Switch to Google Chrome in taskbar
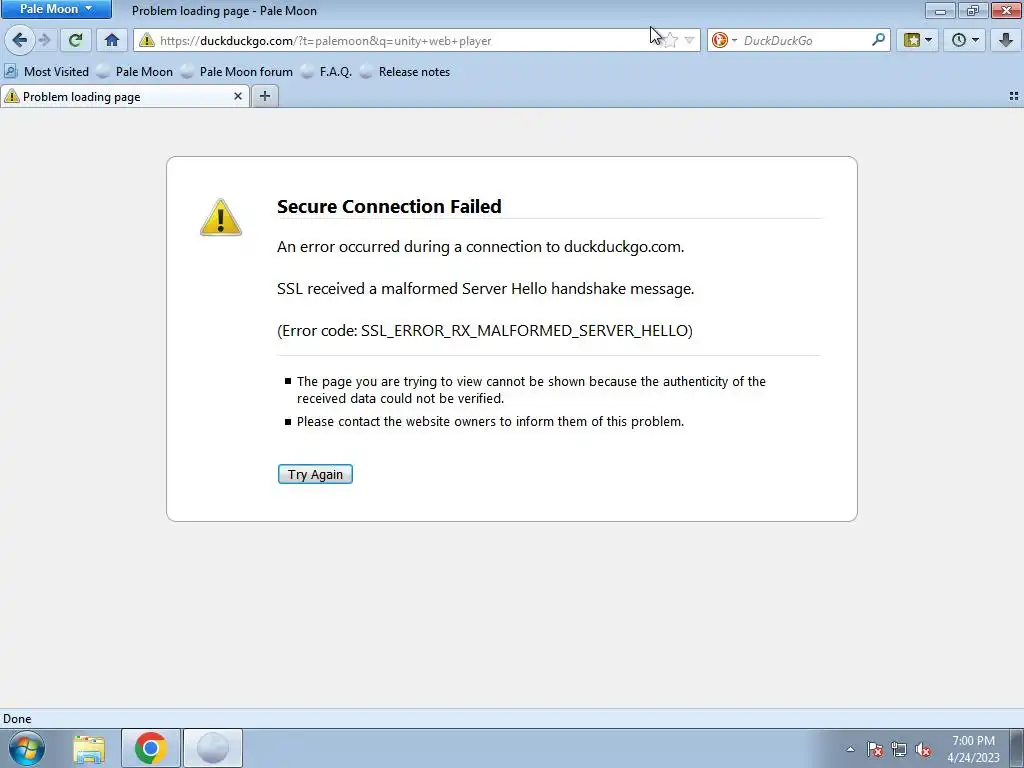This screenshot has height=768, width=1024. [151, 748]
